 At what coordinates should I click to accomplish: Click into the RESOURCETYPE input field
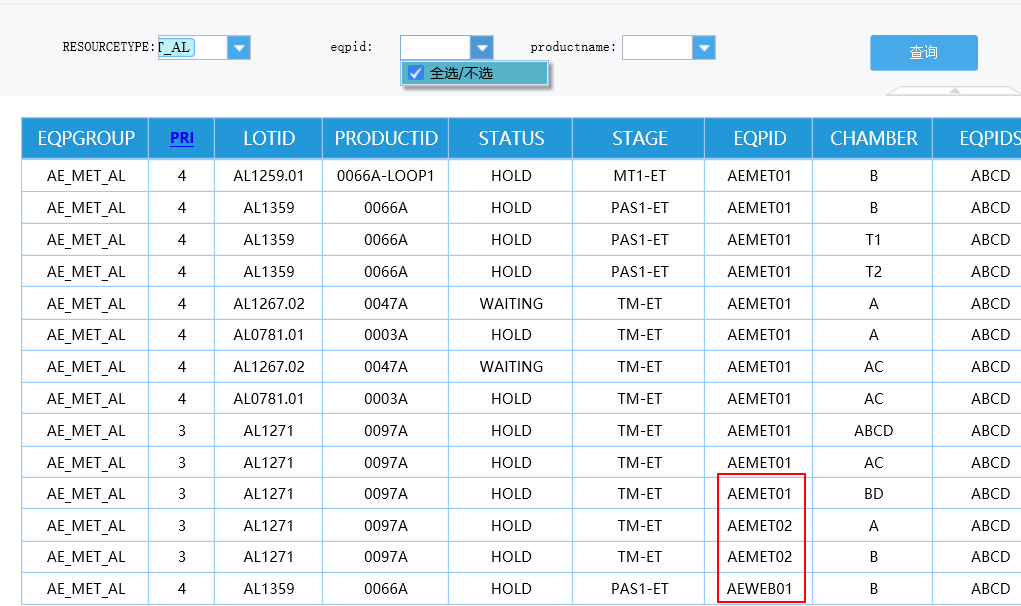192,47
